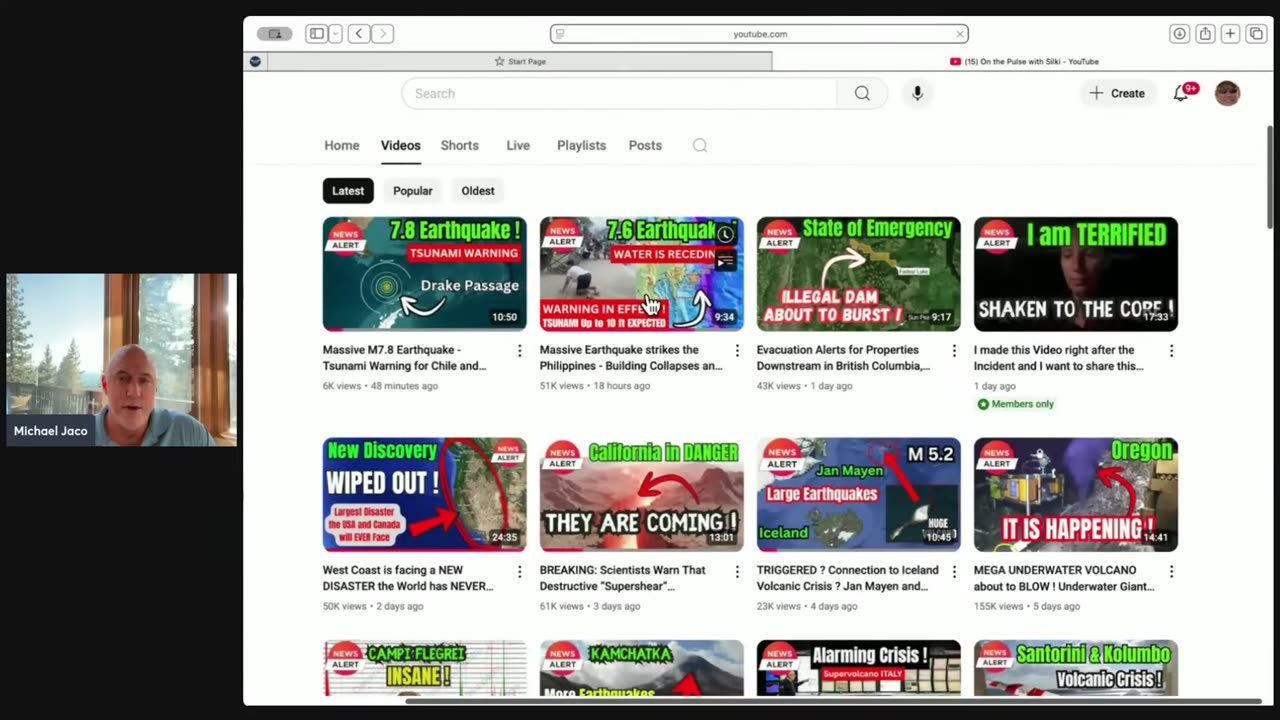Open the Safari downloads icon
Screen dimensions: 1280x720
(x=1179, y=34)
